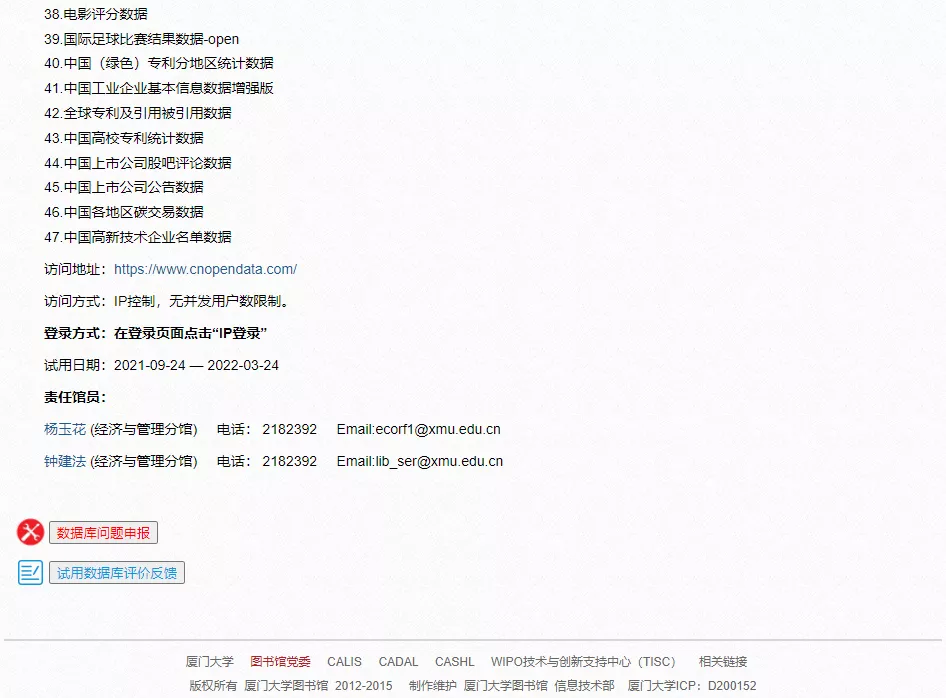The width and height of the screenshot is (946, 698).
Task: Click item 43.中国高校专利统计数据
Action: (124, 138)
